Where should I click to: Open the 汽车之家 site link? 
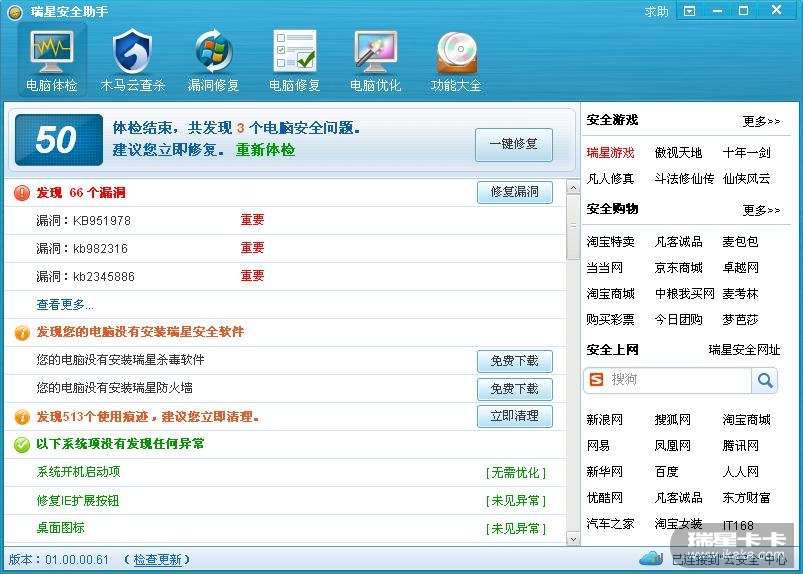(610, 524)
